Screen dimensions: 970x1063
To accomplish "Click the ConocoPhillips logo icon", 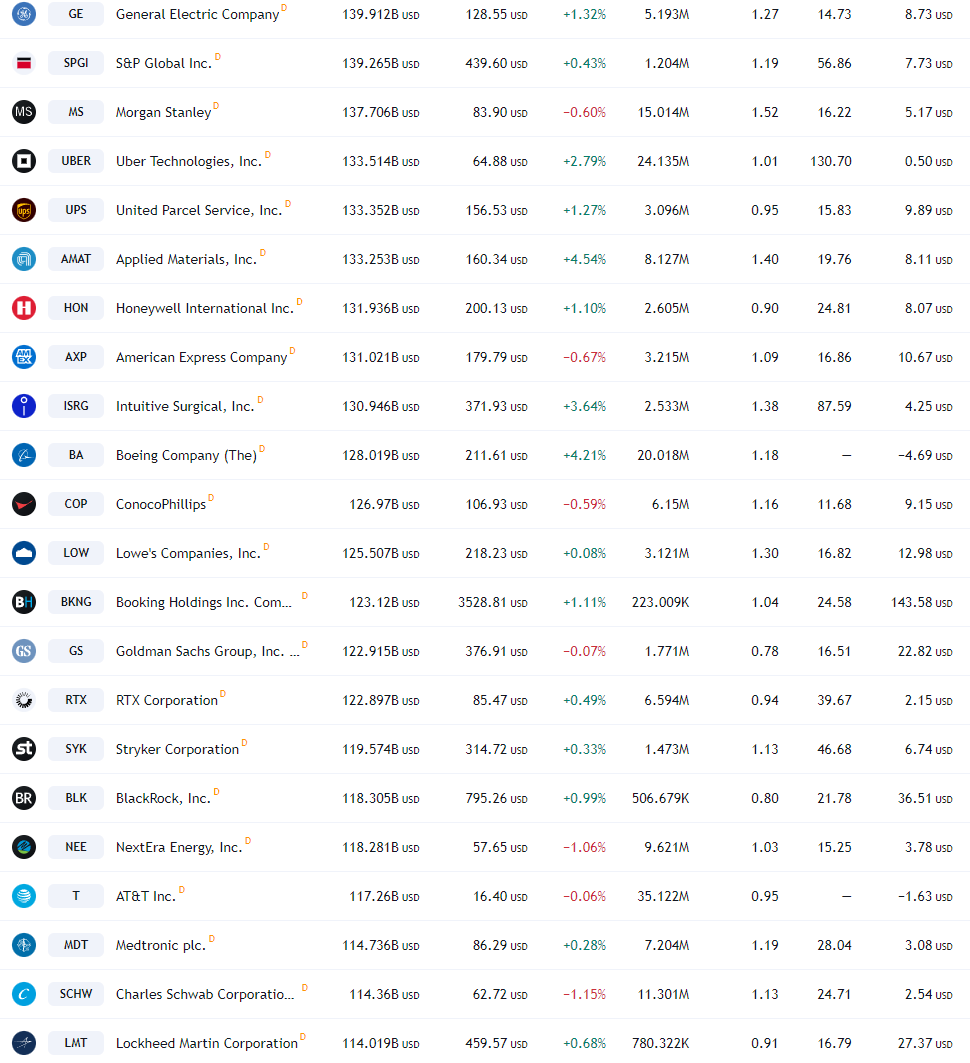I will pyautogui.click(x=24, y=504).
